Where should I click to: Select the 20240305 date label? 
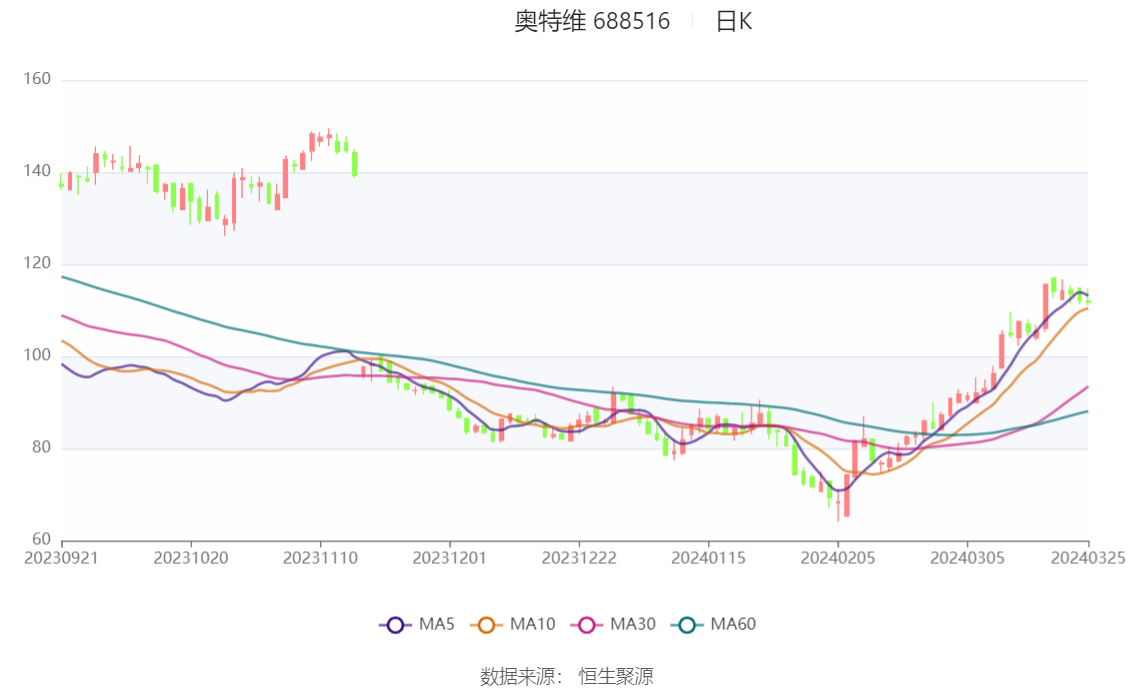tap(968, 558)
